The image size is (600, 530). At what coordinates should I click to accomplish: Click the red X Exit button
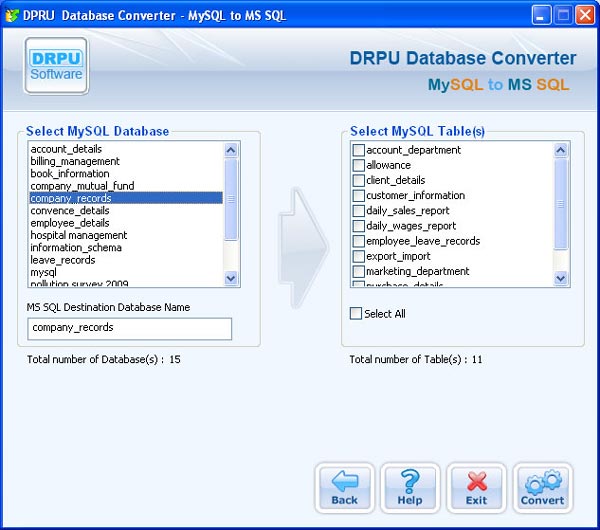pyautogui.click(x=476, y=488)
